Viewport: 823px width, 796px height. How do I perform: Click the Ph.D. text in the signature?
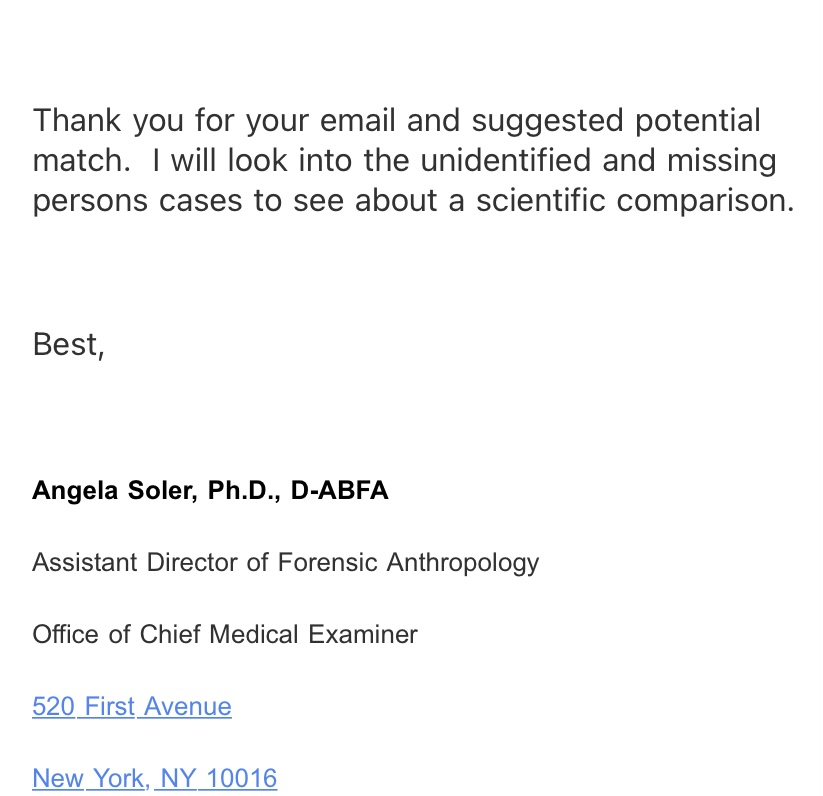pyautogui.click(x=243, y=491)
